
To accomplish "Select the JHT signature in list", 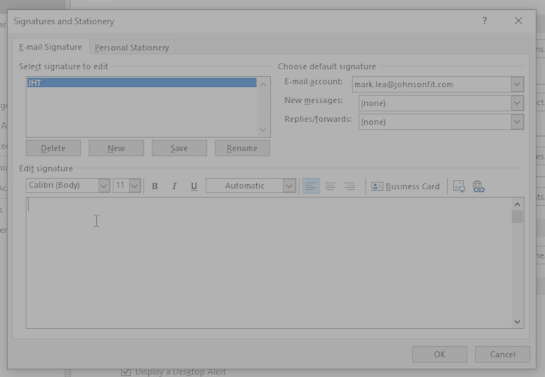I will pyautogui.click(x=141, y=83).
